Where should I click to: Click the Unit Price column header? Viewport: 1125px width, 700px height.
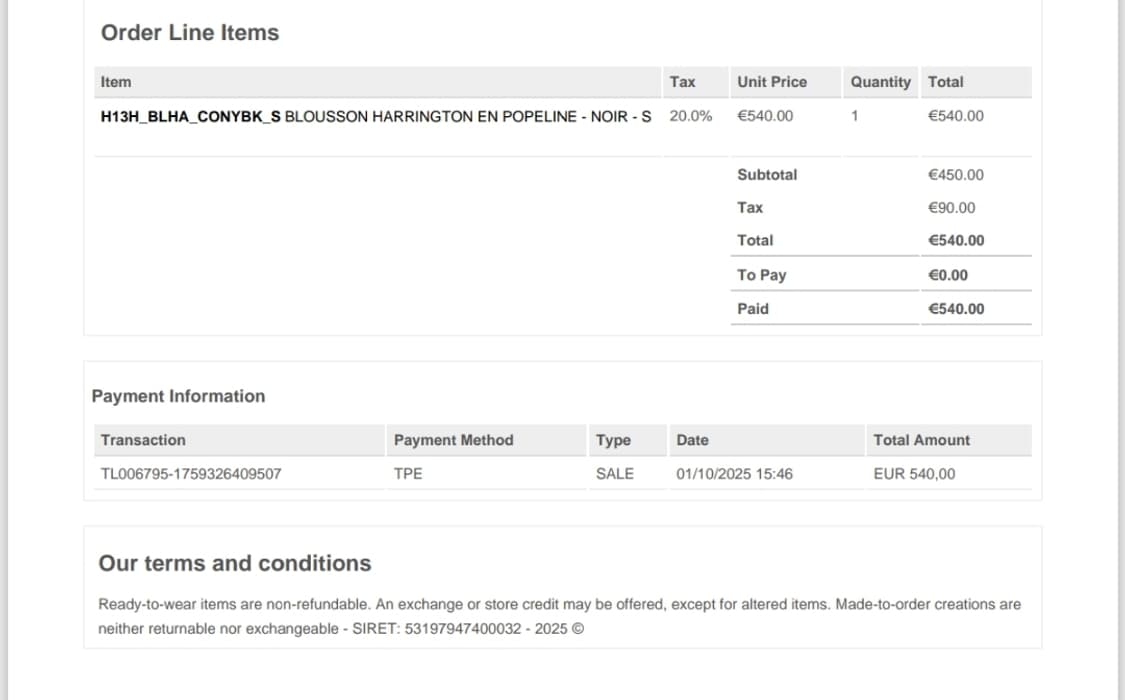(771, 82)
